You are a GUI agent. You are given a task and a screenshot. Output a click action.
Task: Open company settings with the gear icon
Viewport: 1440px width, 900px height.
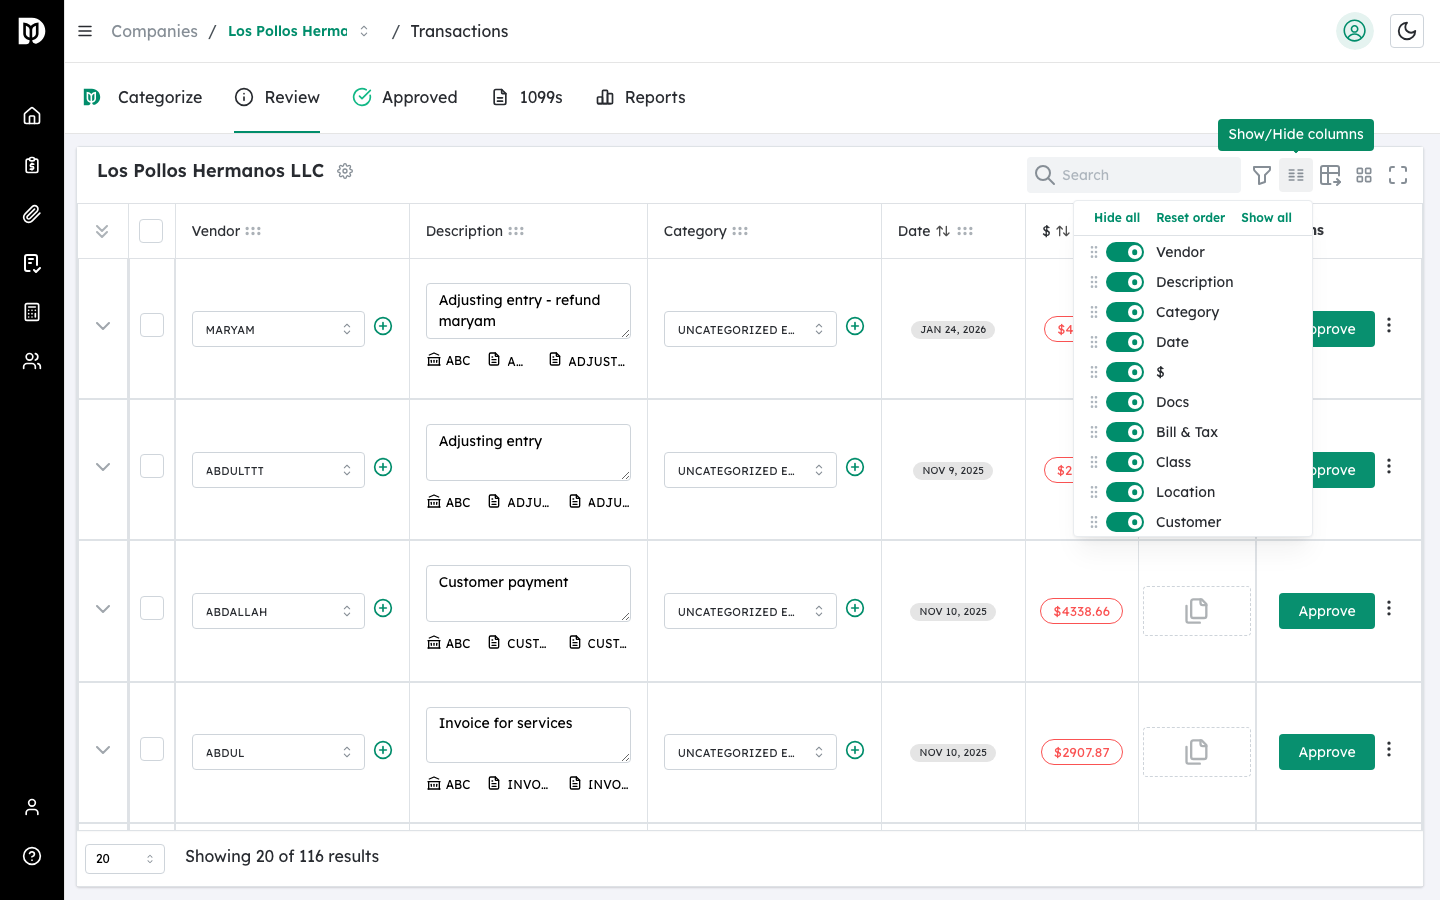click(x=344, y=171)
